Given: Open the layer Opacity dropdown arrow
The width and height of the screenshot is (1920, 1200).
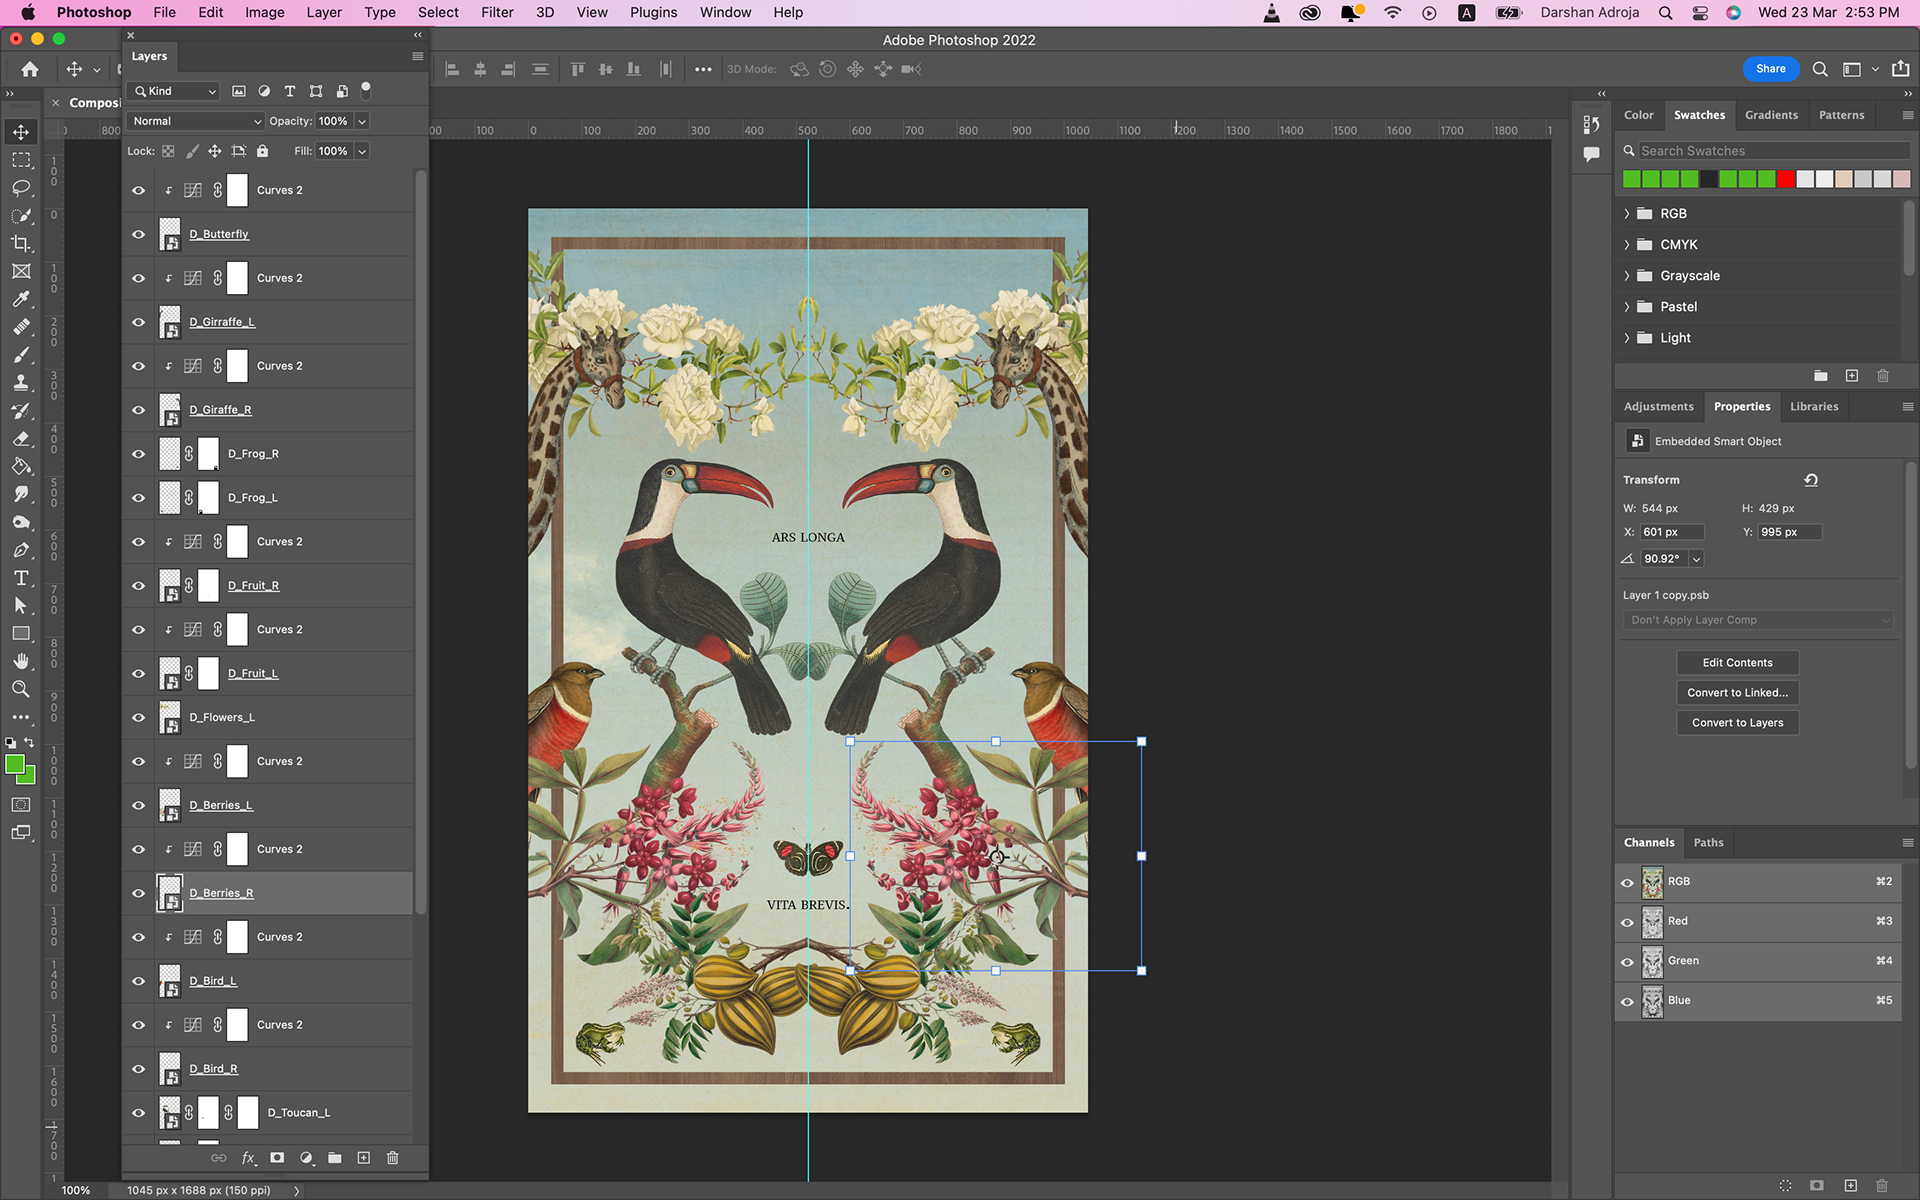Looking at the screenshot, I should [362, 121].
